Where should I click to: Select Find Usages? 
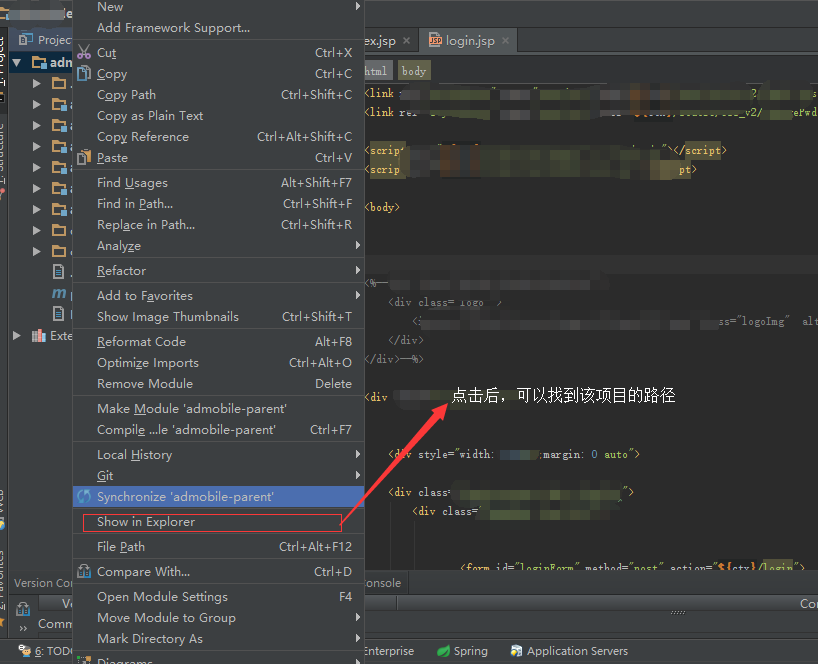click(x=219, y=183)
